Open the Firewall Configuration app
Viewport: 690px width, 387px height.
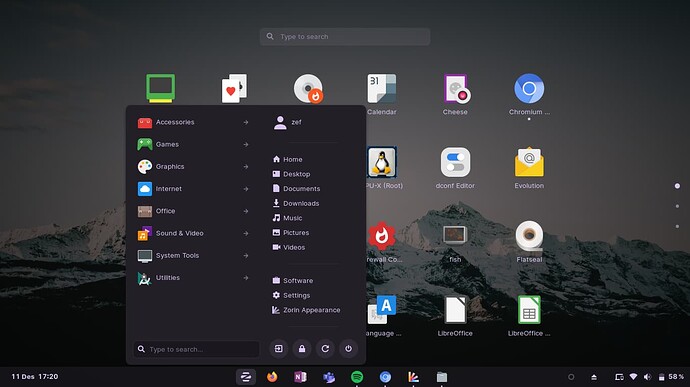click(x=382, y=236)
